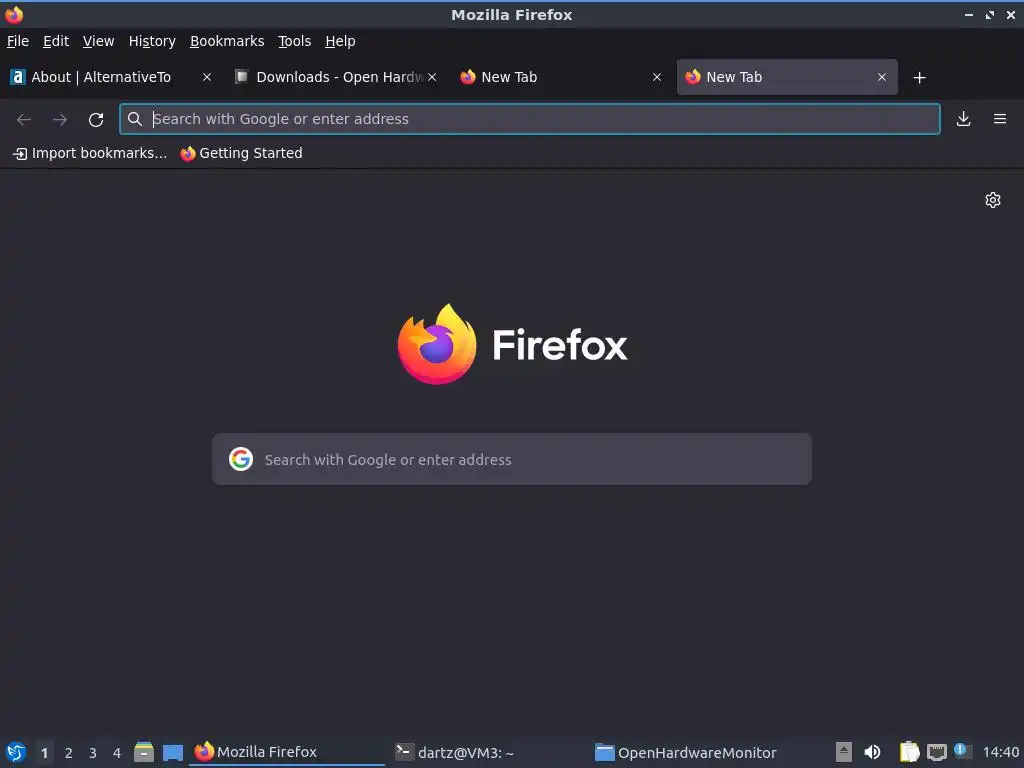Open the Edit menu
The width and height of the screenshot is (1024, 768).
56,41
